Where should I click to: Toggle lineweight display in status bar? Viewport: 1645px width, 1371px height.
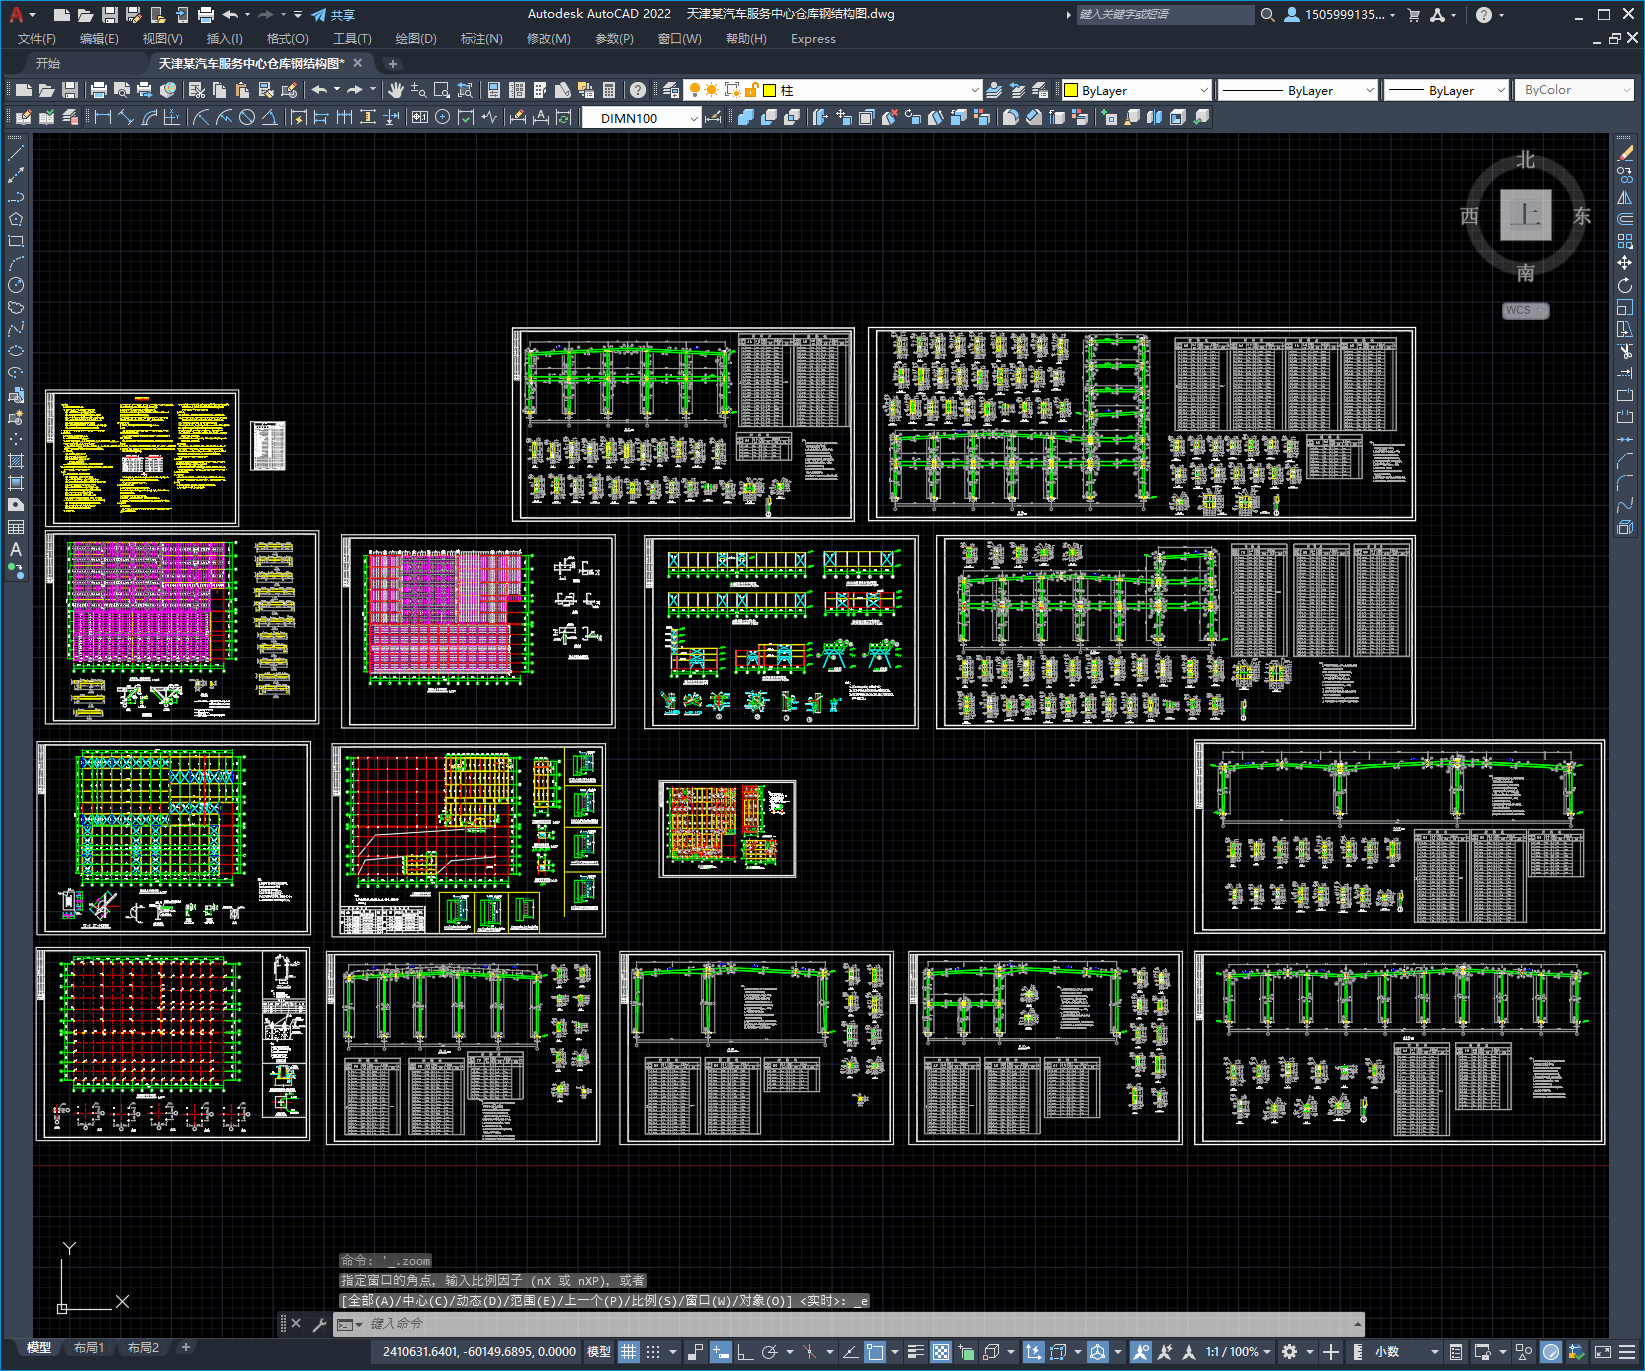(915, 1352)
